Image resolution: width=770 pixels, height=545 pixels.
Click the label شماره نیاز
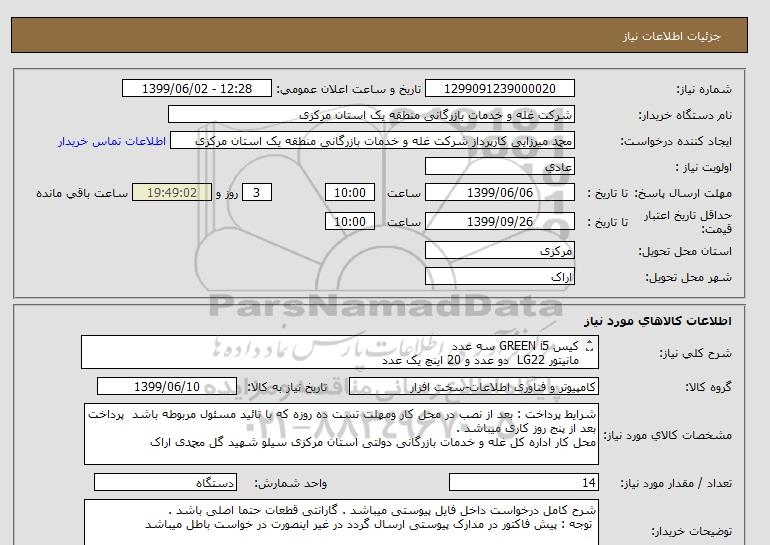(704, 89)
